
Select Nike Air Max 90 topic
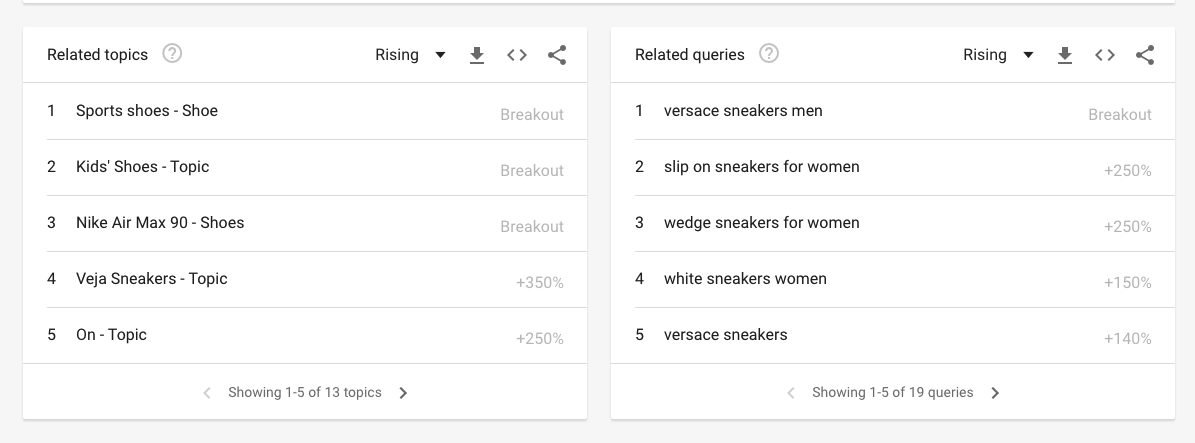tap(160, 223)
